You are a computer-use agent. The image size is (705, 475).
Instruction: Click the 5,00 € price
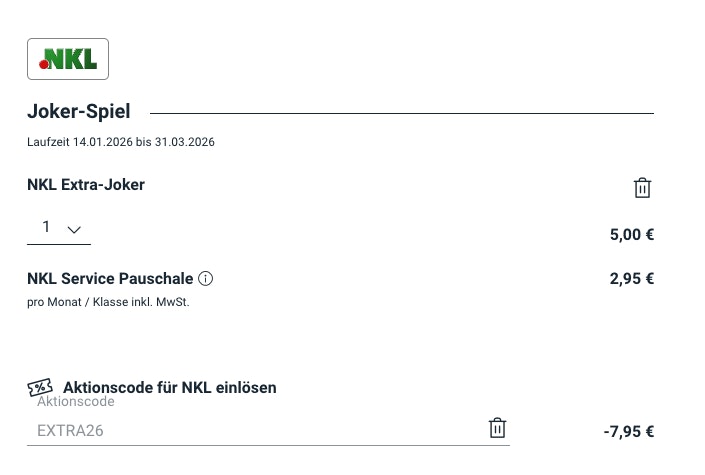631,236
